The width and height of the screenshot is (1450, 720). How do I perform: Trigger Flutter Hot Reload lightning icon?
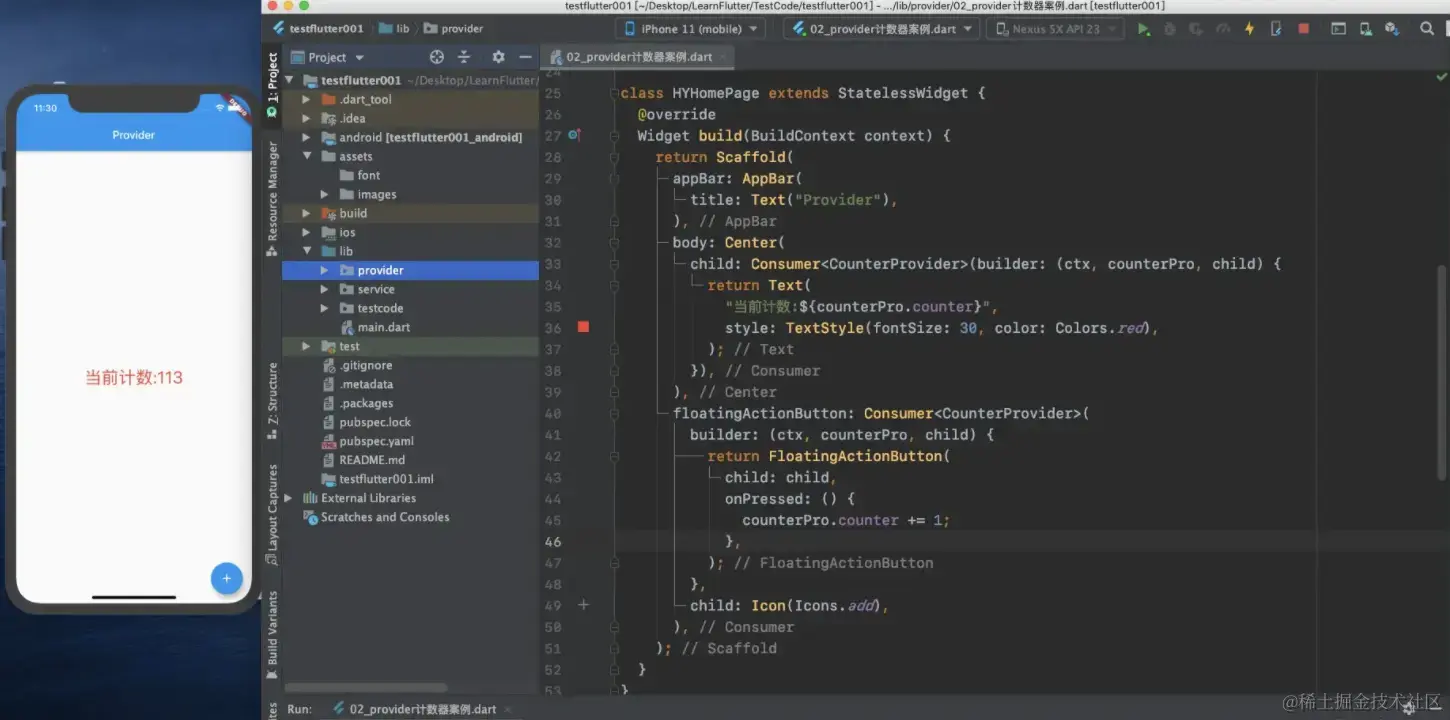[x=1249, y=29]
